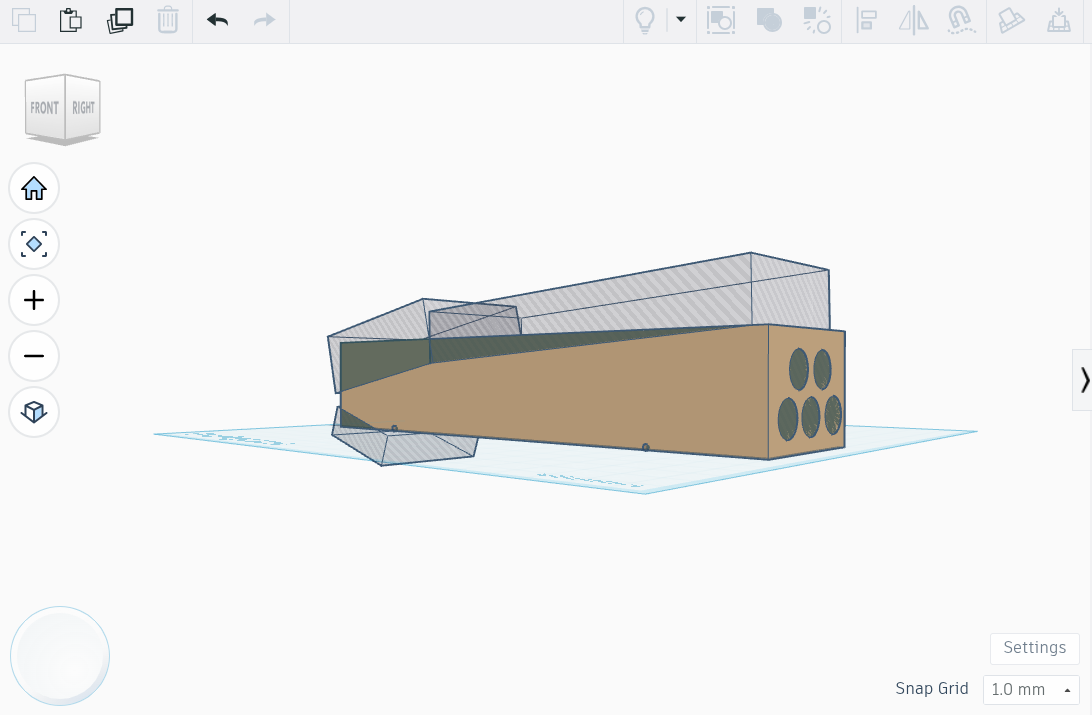Click the FRONT face of the view cube

click(x=45, y=108)
